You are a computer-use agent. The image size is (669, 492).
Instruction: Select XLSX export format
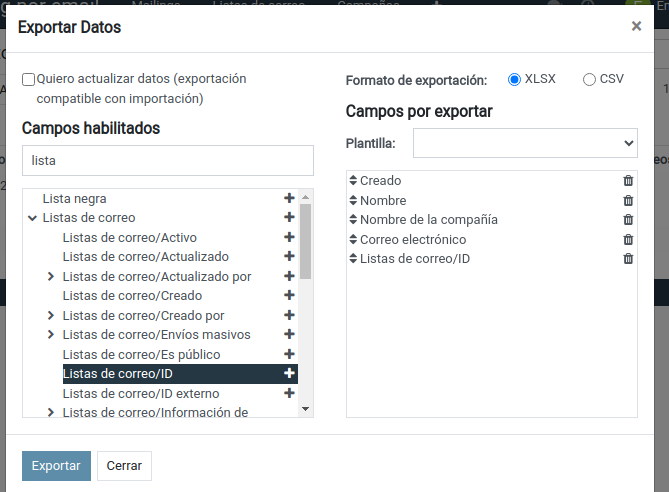tap(515, 79)
